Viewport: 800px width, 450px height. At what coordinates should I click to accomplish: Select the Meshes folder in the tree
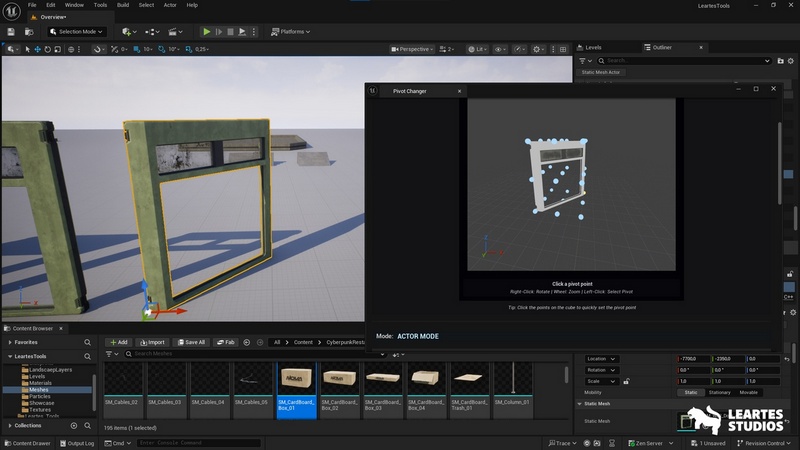(40, 389)
